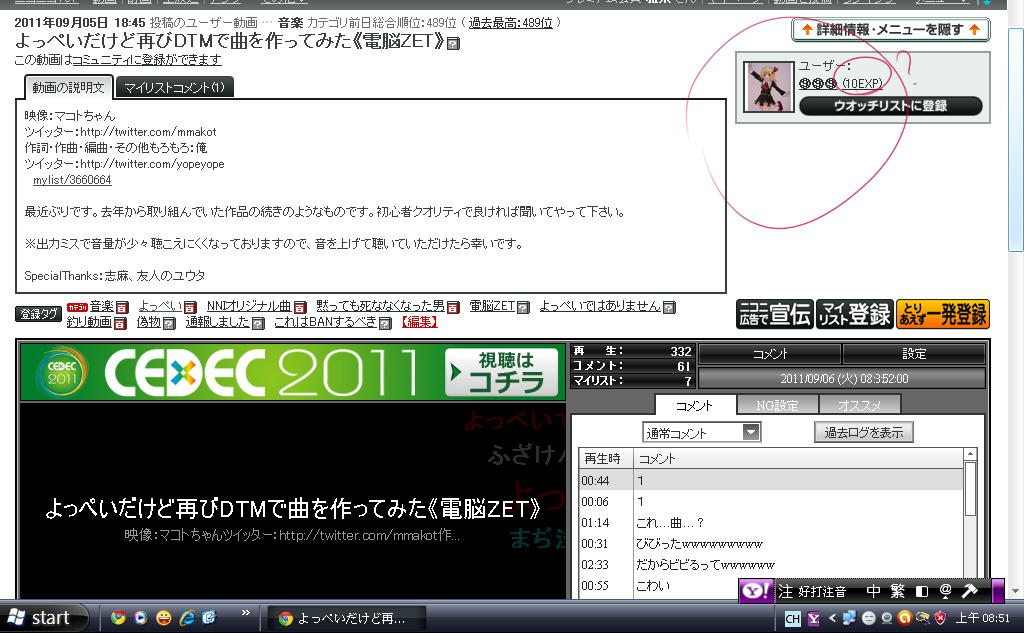
Task: Click the 【編集】 tag edit link
Action: click(420, 322)
